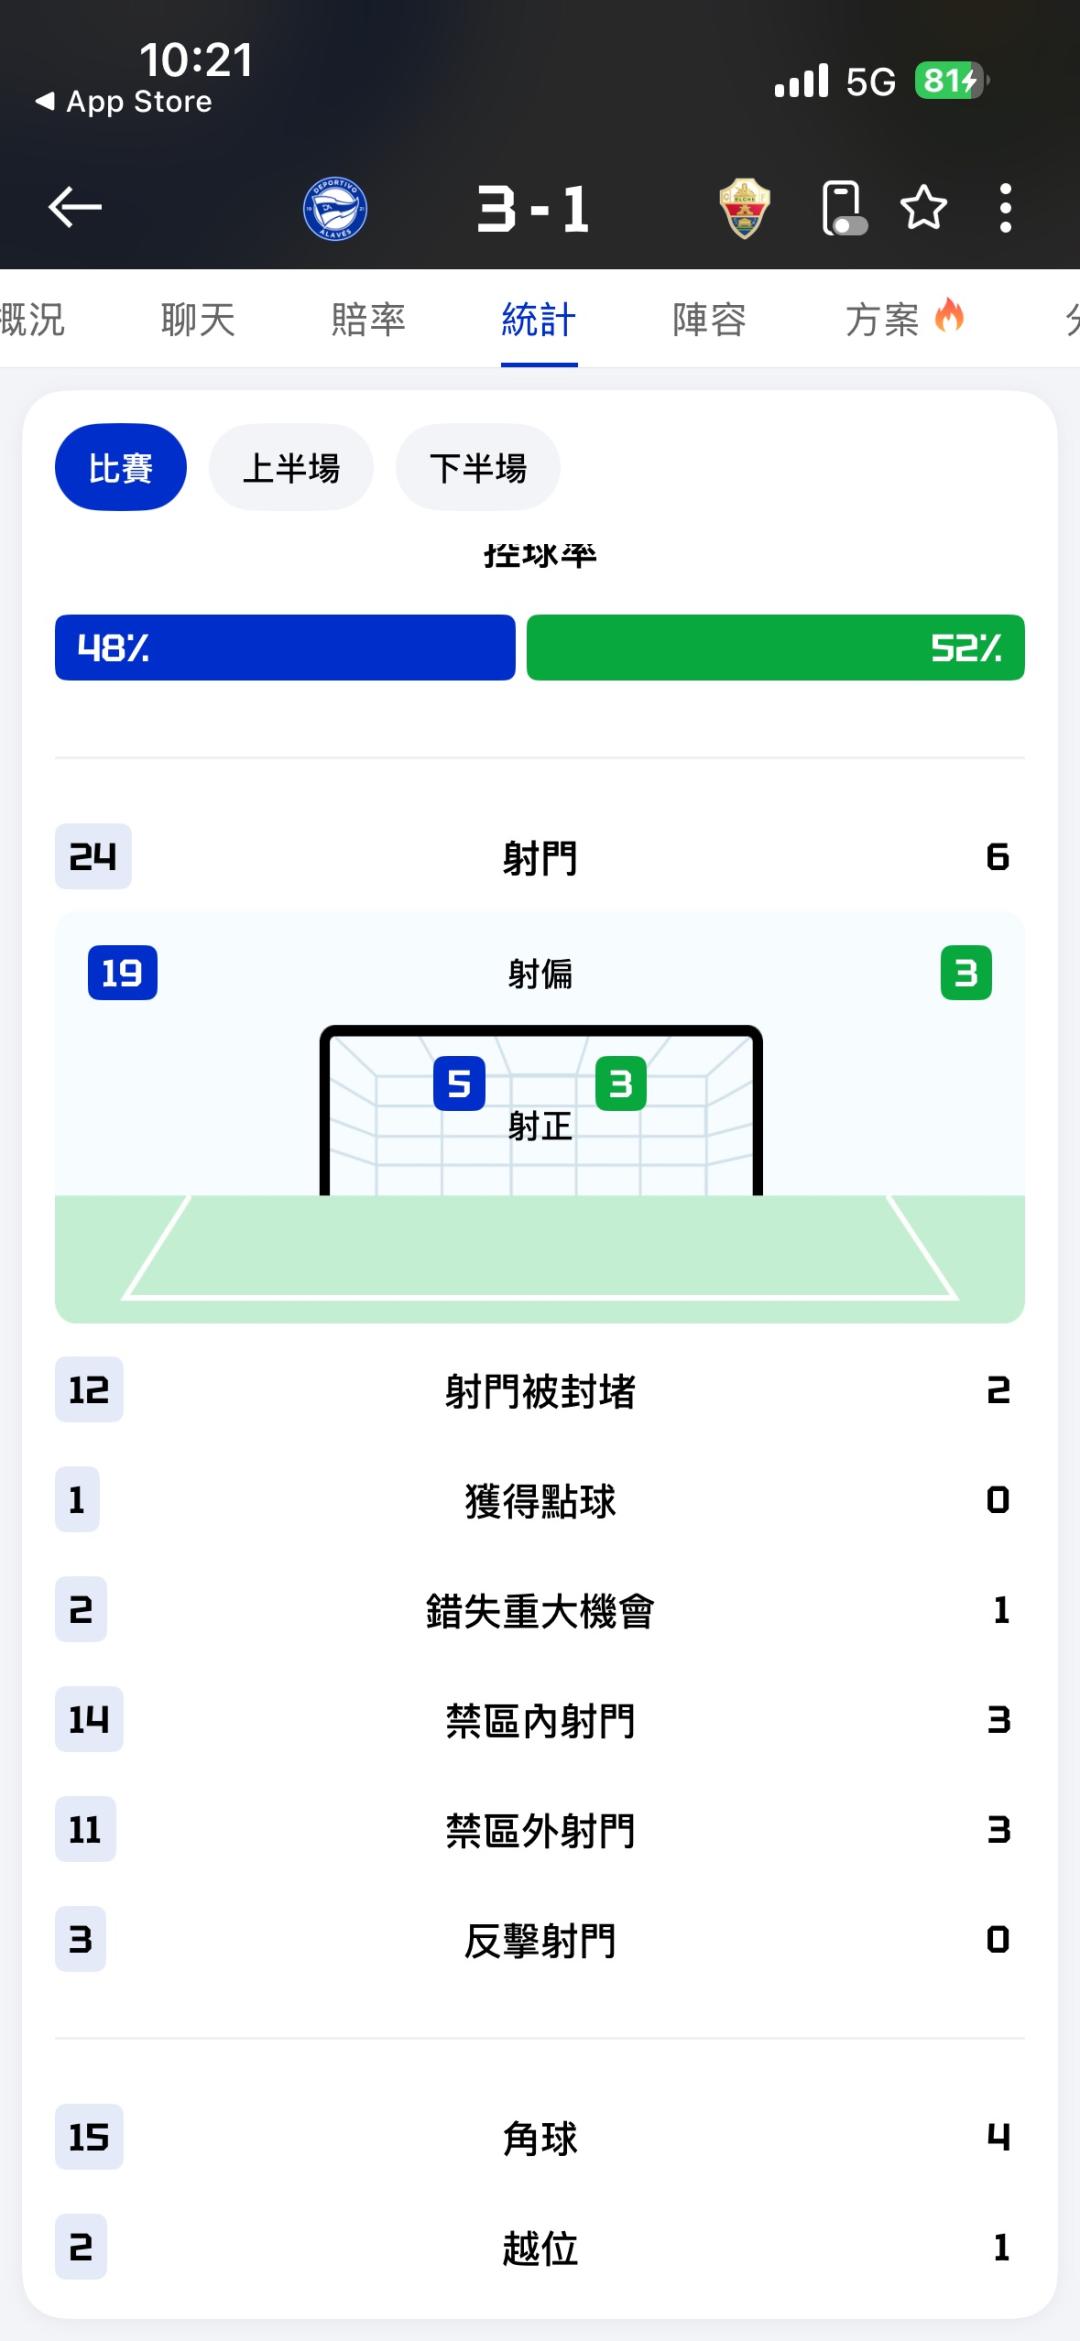Select the 上半場 first-half filter
The height and width of the screenshot is (2341, 1080).
pyautogui.click(x=291, y=468)
